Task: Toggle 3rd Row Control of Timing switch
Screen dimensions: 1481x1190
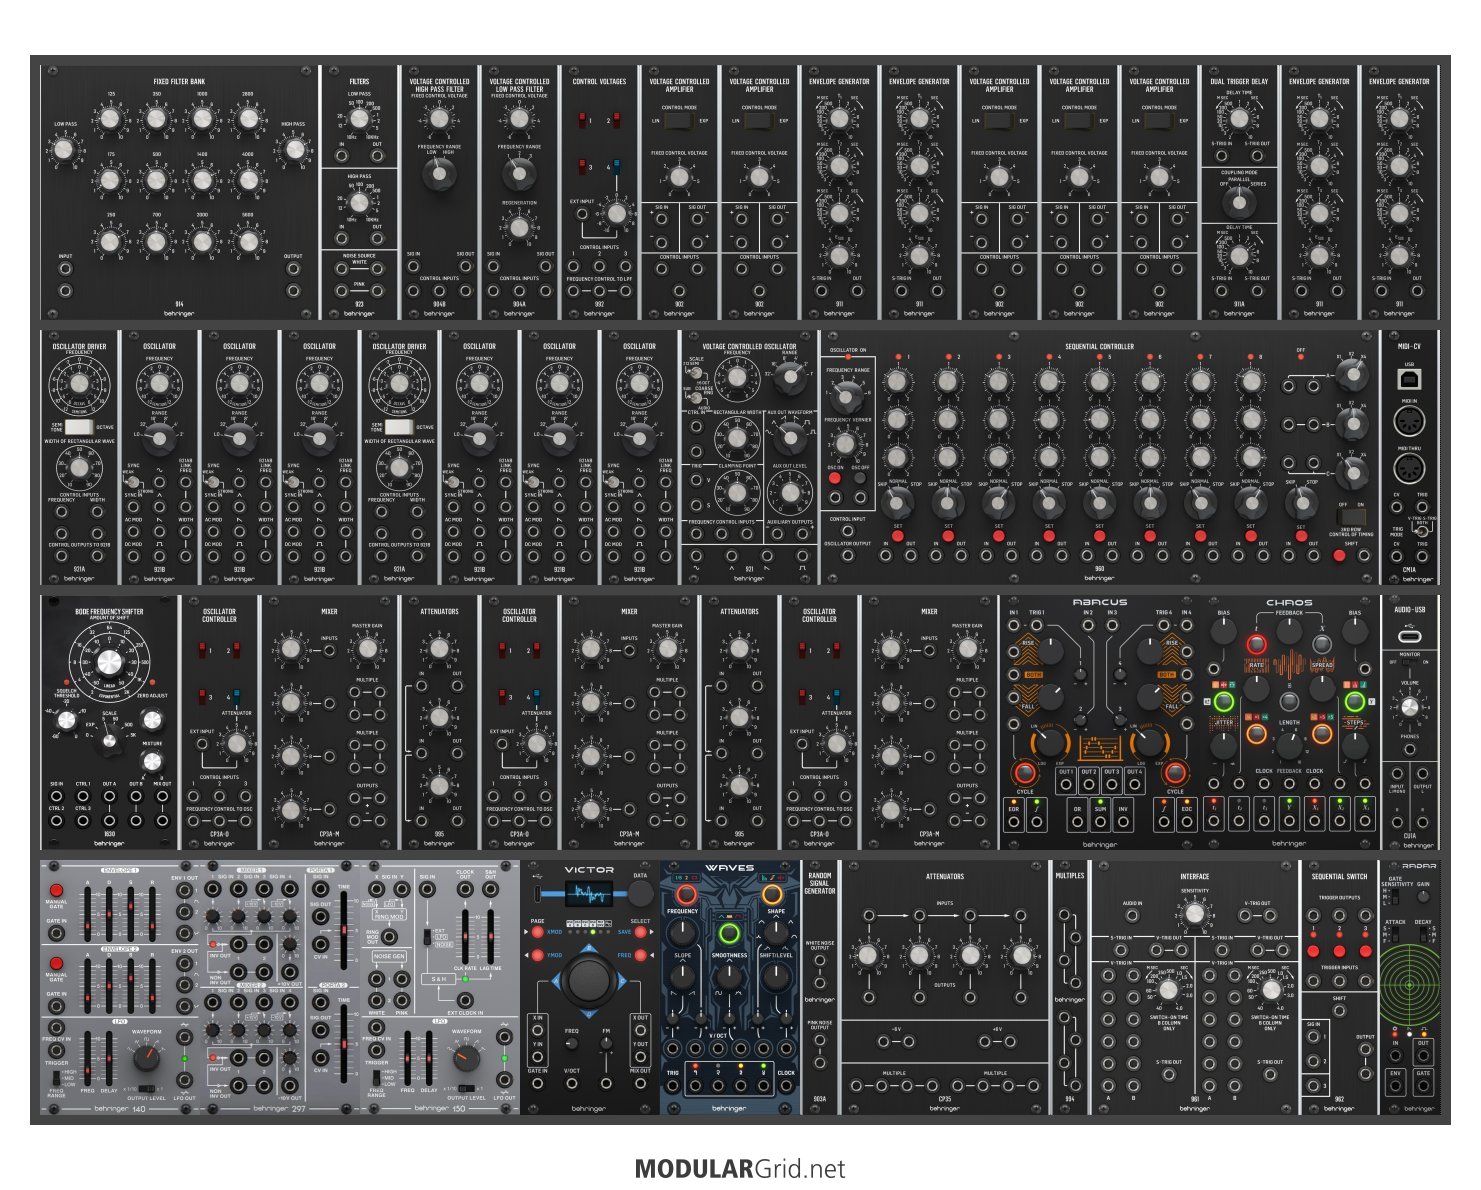Action: point(1351,518)
